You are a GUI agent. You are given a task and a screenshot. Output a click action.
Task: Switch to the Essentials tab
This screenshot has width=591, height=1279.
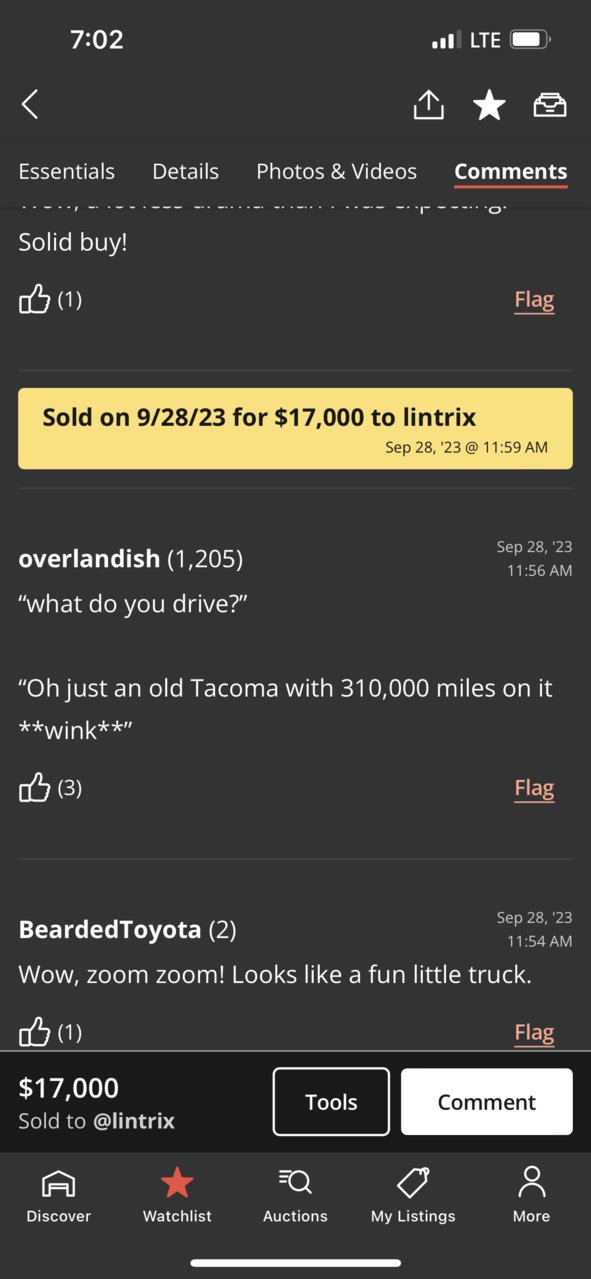[67, 171]
